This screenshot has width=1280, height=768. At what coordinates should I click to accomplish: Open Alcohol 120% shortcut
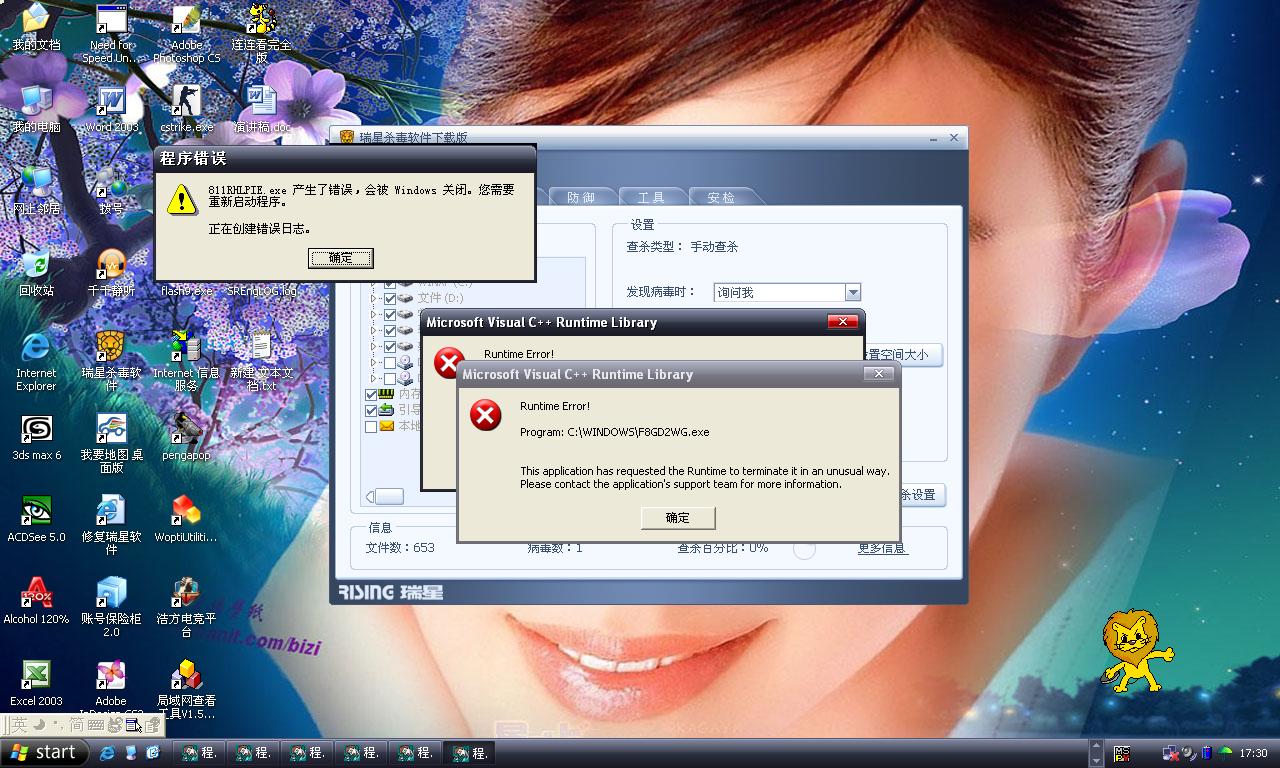point(36,600)
